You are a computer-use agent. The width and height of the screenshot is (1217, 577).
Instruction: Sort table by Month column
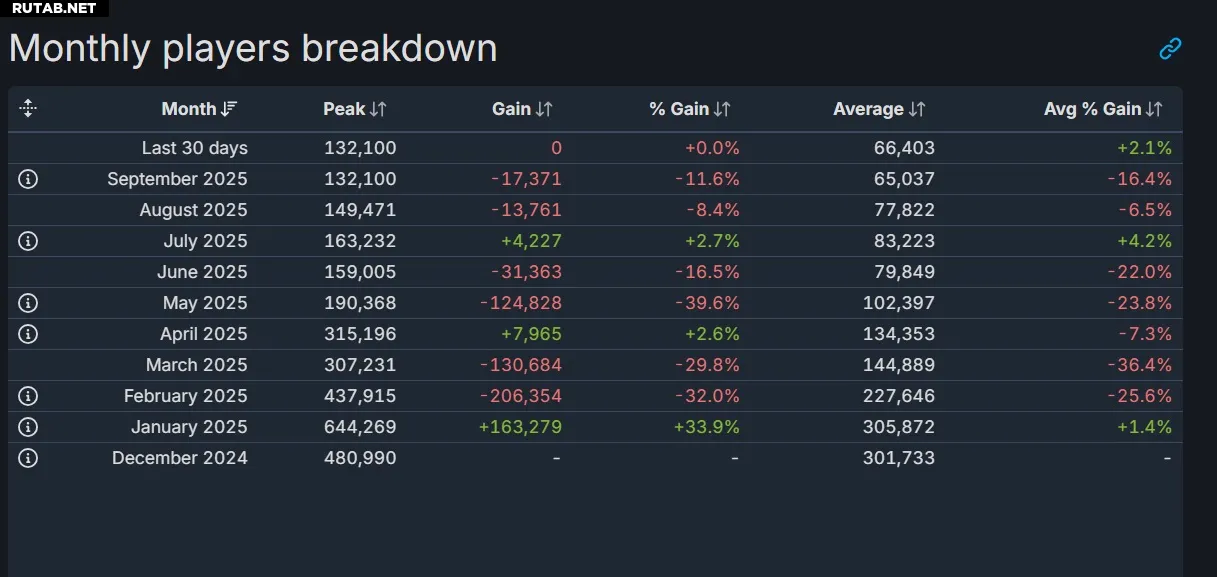199,109
